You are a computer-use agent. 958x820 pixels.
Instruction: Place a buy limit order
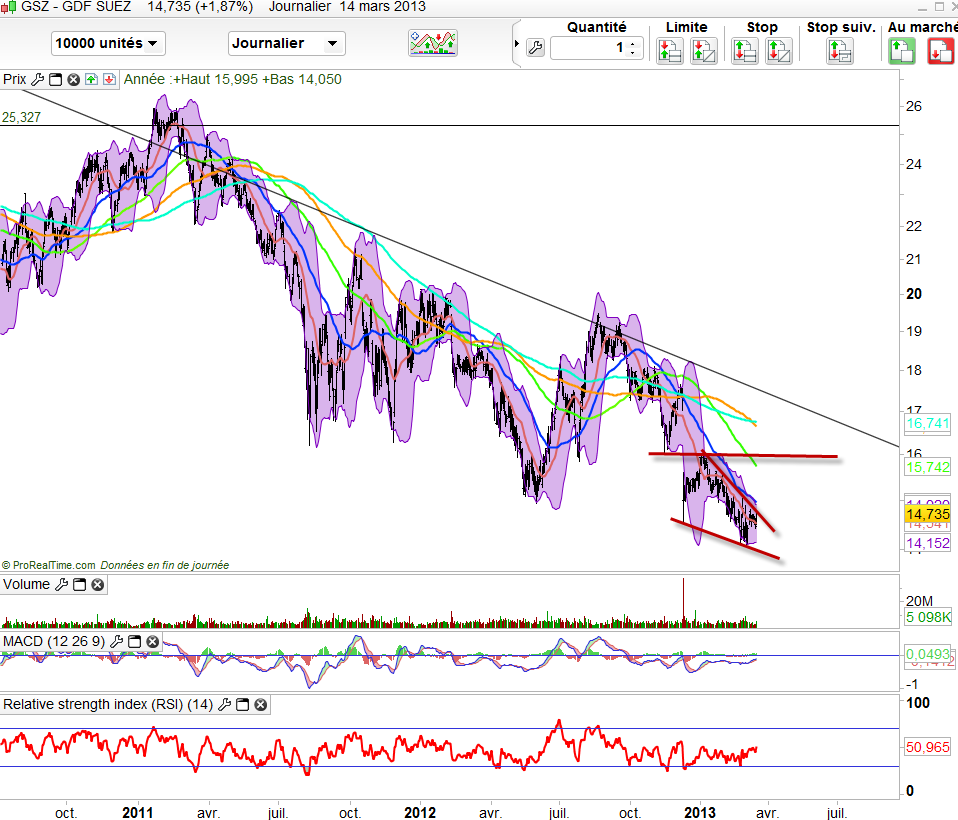pyautogui.click(x=669, y=50)
